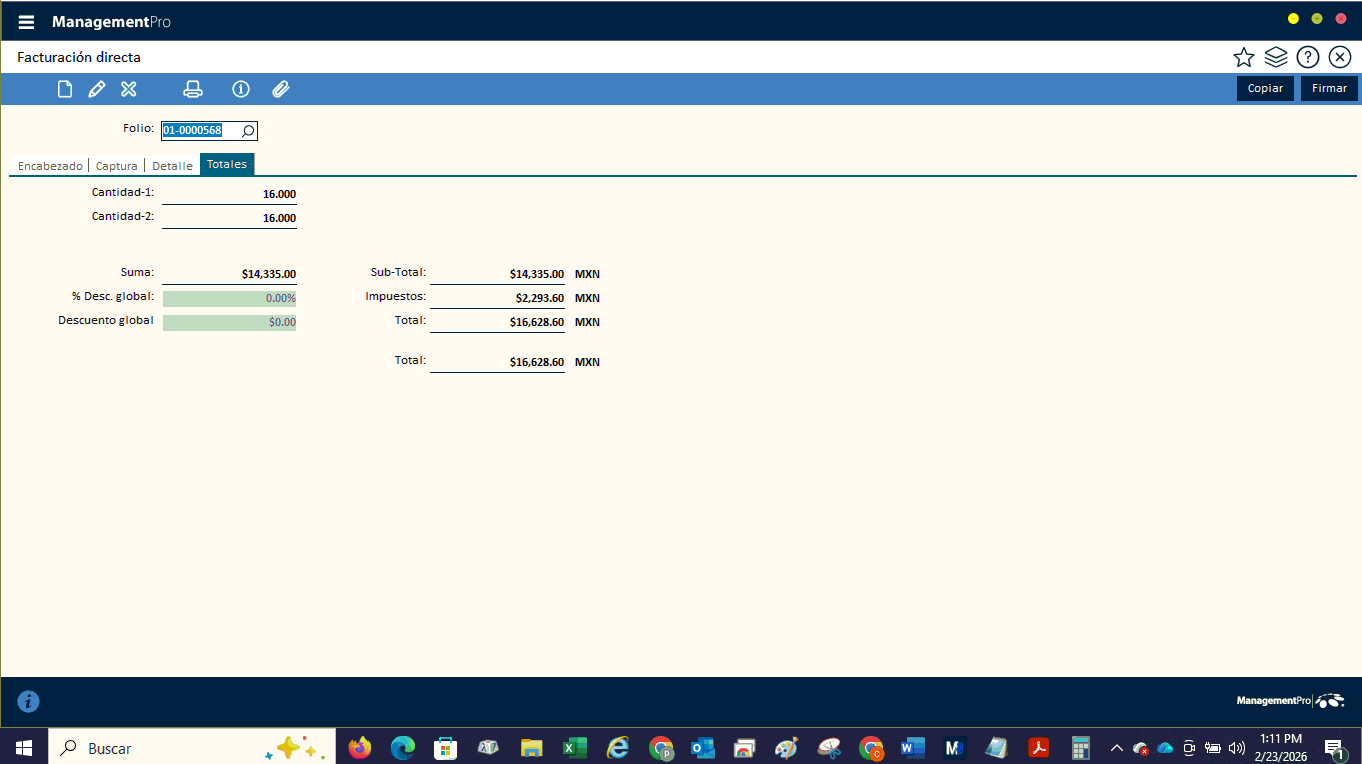Mark as favorite with star icon
1362x764 pixels.
pyautogui.click(x=1243, y=57)
